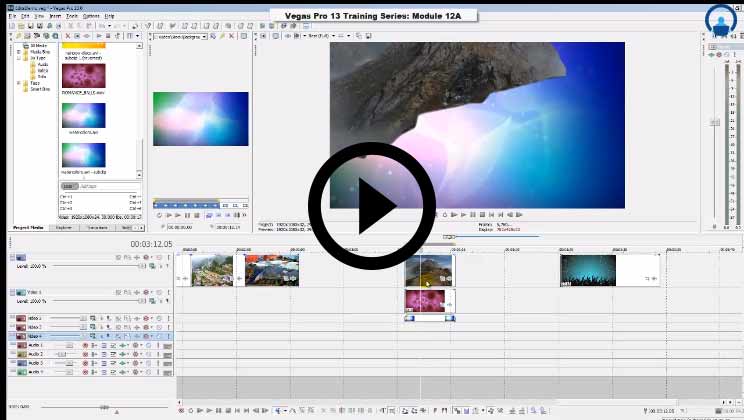Open the Options menu
Screen dimensions: 744x420
pyautogui.click(x=91, y=16)
